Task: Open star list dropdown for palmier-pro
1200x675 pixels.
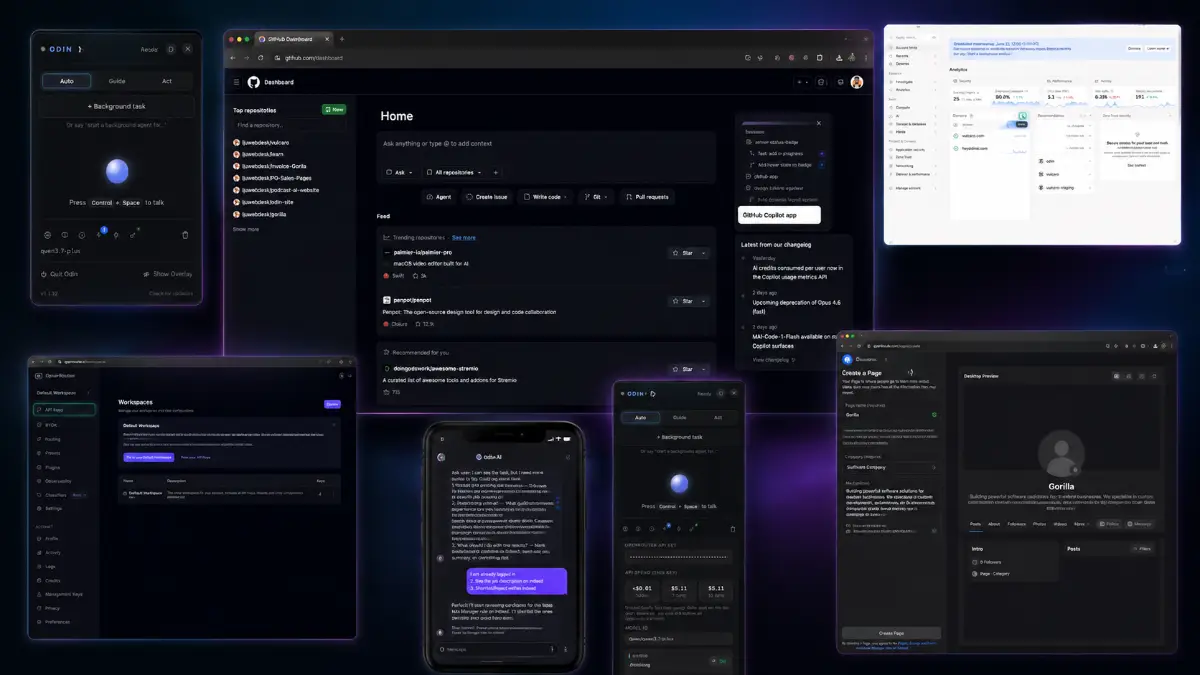Action: tap(704, 253)
